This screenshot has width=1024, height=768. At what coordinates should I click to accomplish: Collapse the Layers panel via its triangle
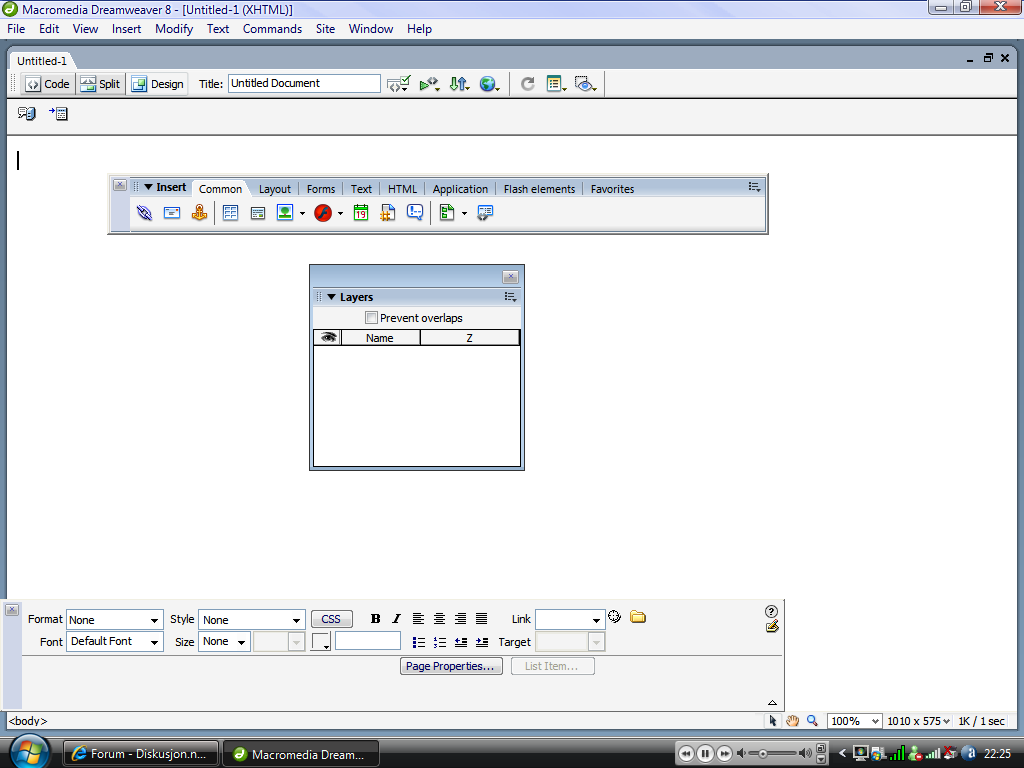pyautogui.click(x=331, y=297)
